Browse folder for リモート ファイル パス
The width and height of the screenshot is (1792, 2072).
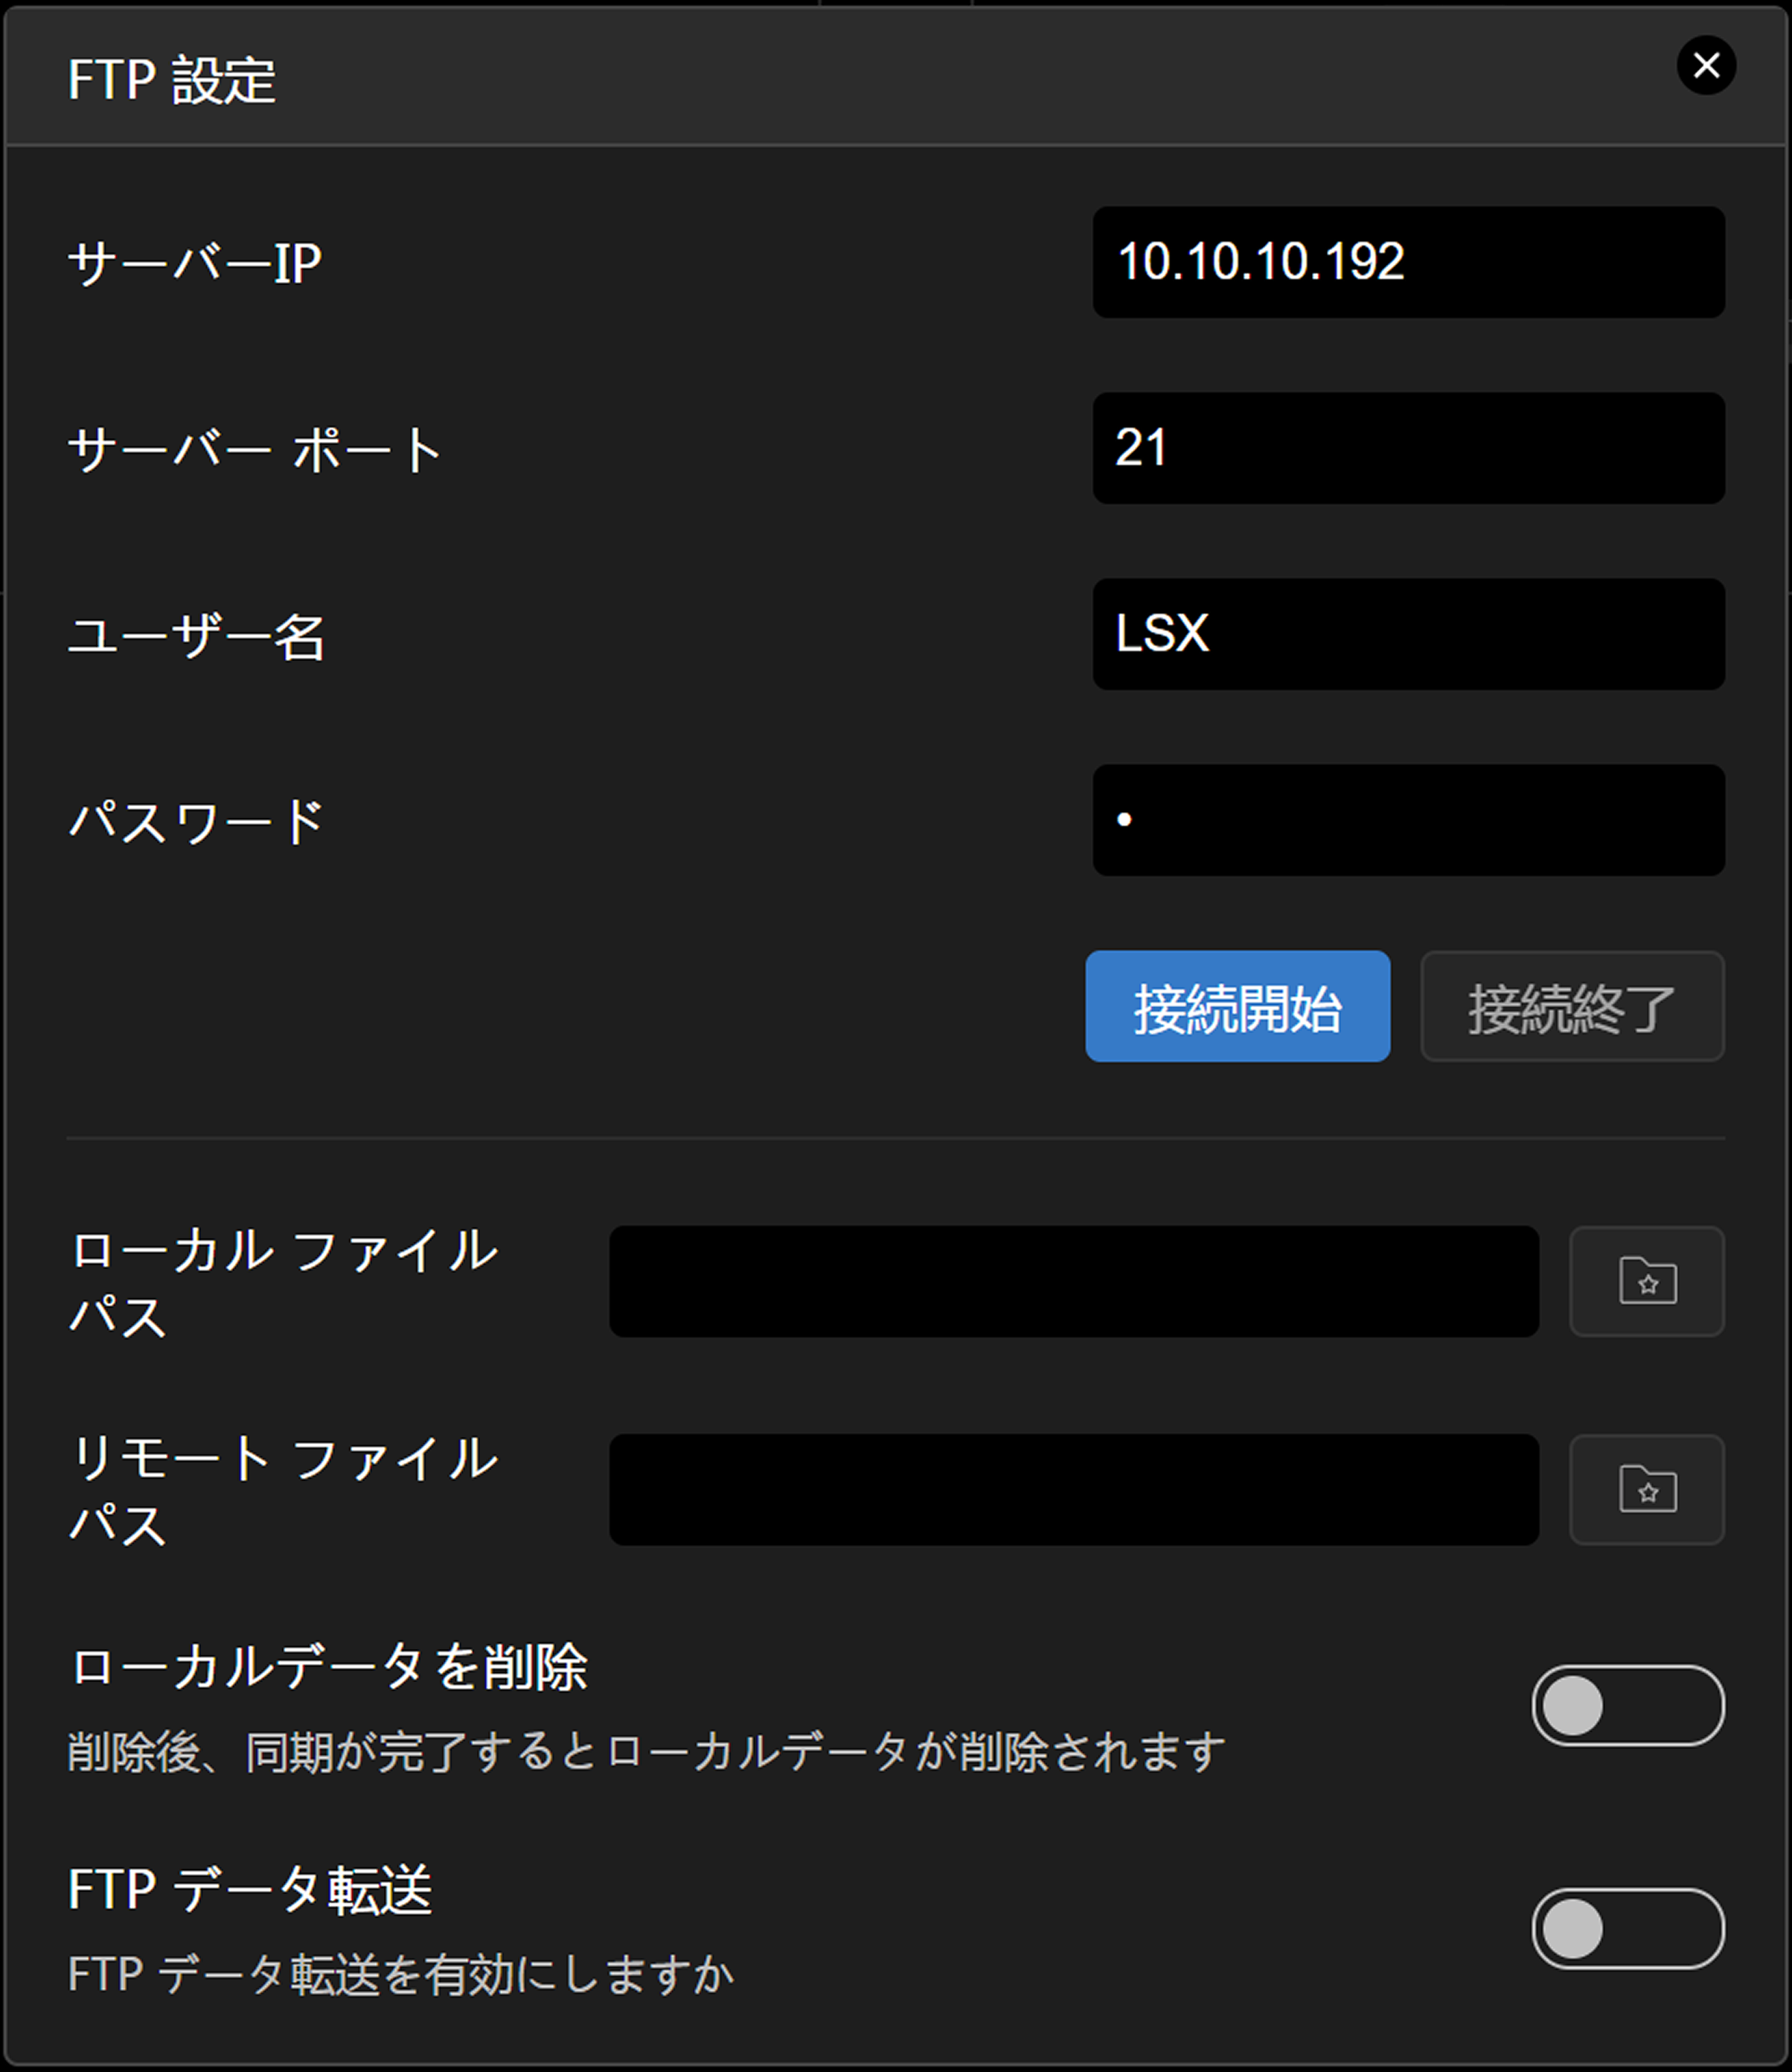1647,1490
